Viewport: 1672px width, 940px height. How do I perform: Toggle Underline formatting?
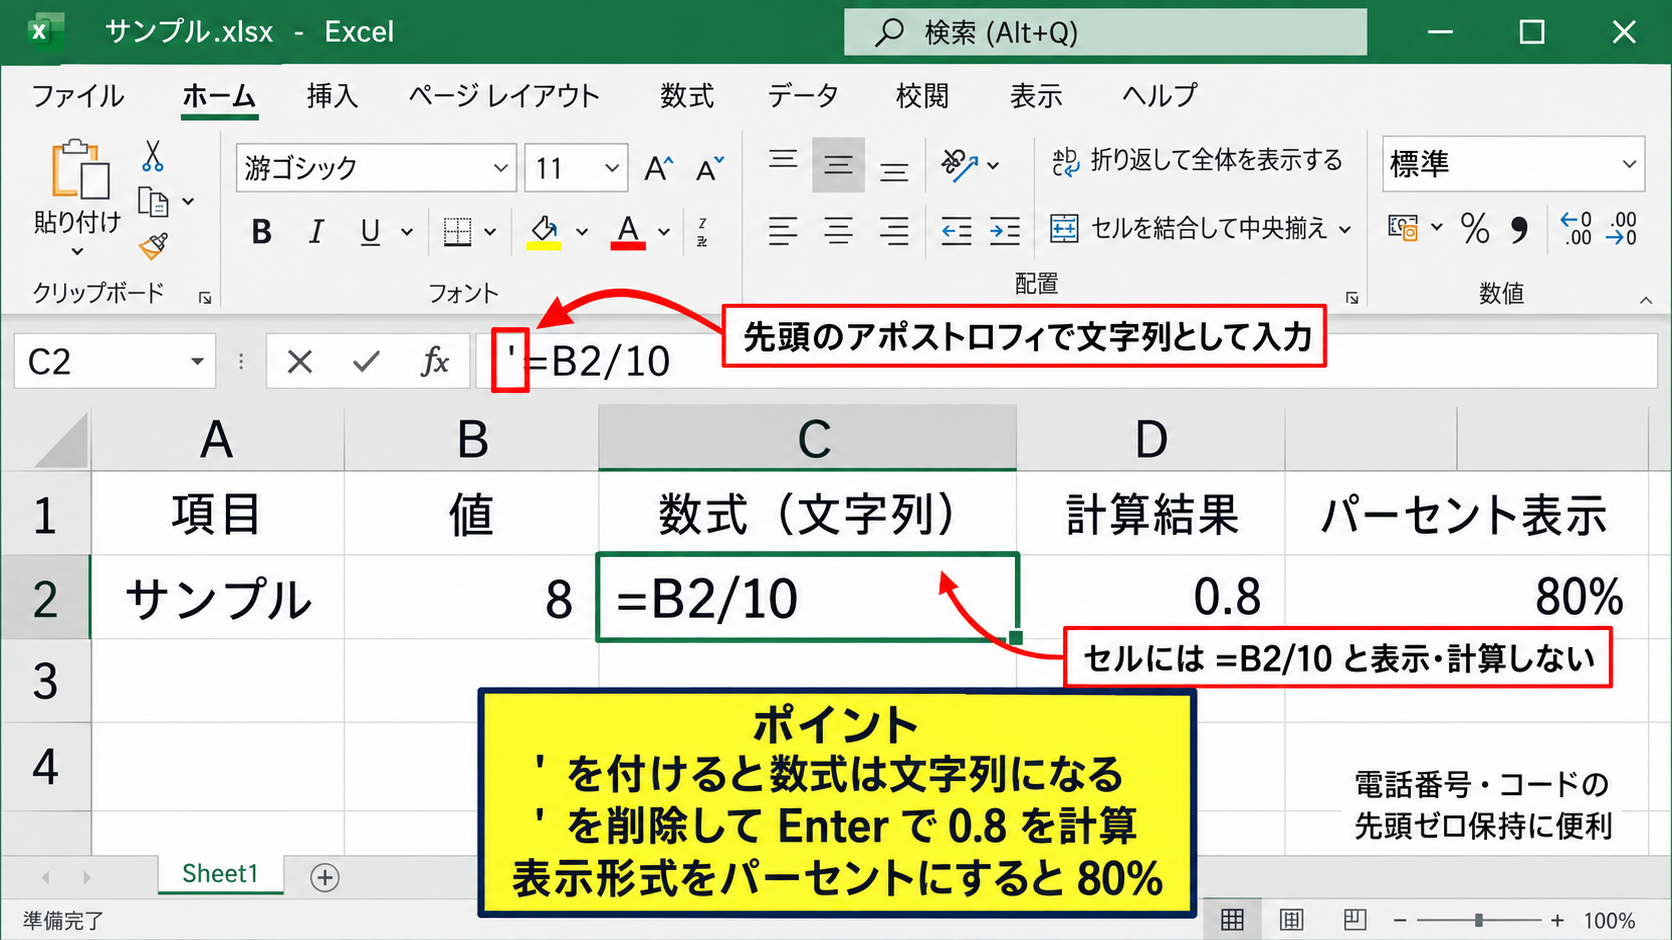pyautogui.click(x=370, y=232)
